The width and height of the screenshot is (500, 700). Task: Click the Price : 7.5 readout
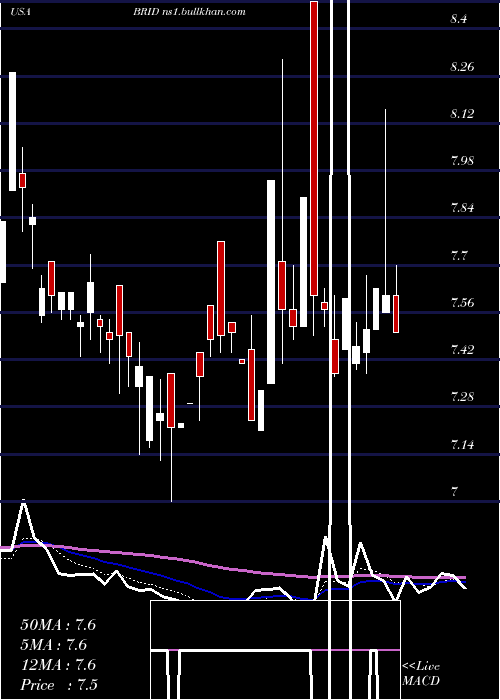pos(59,685)
